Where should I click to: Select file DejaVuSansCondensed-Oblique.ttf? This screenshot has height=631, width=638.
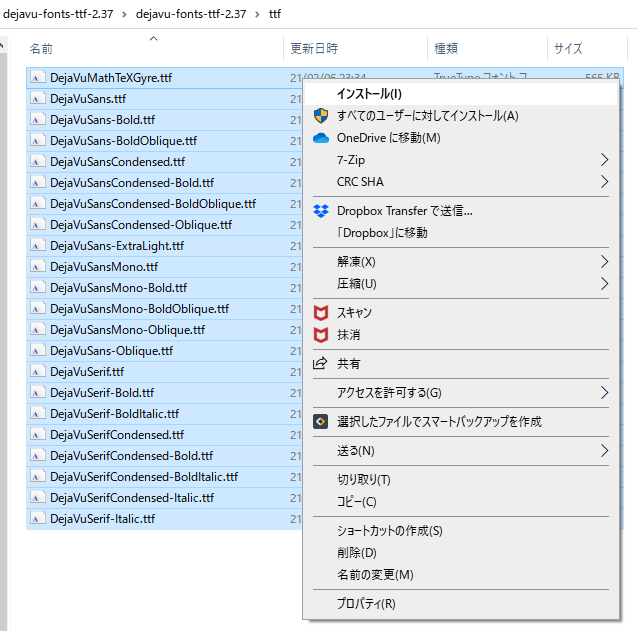coord(141,225)
